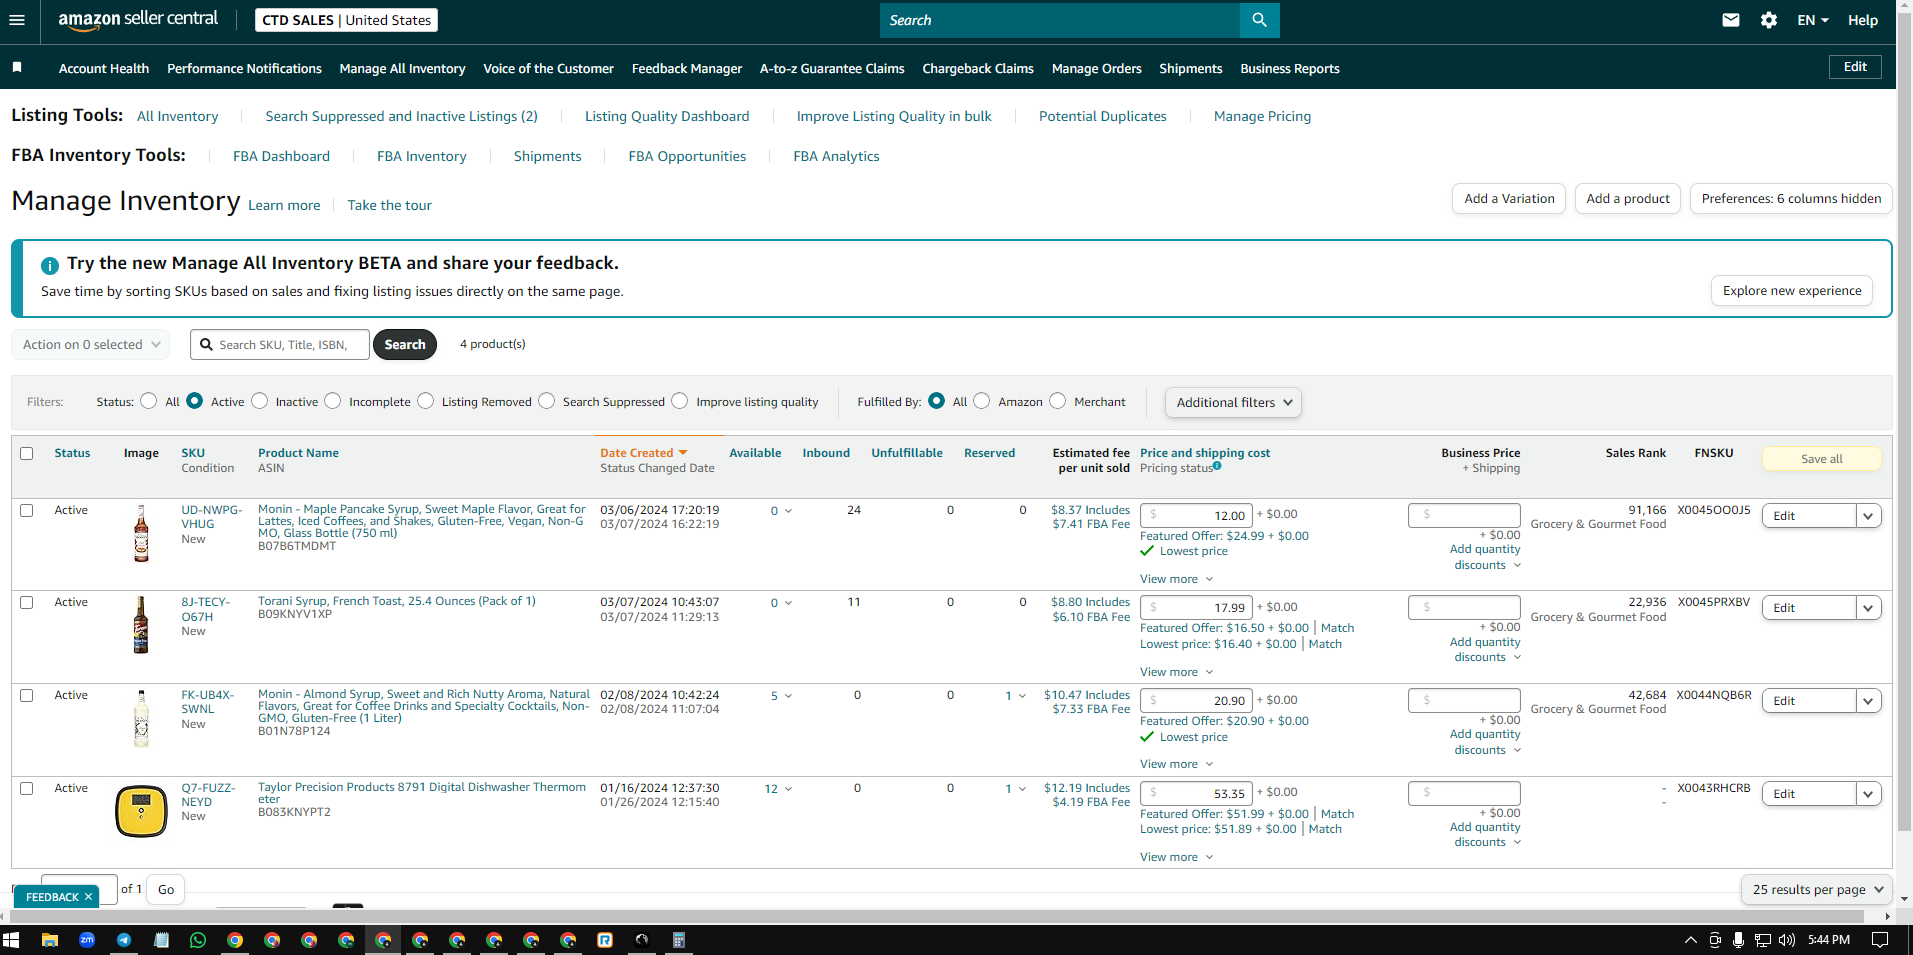The height and width of the screenshot is (955, 1913).
Task: Click the info icon in BETA banner
Action: pos(50,265)
